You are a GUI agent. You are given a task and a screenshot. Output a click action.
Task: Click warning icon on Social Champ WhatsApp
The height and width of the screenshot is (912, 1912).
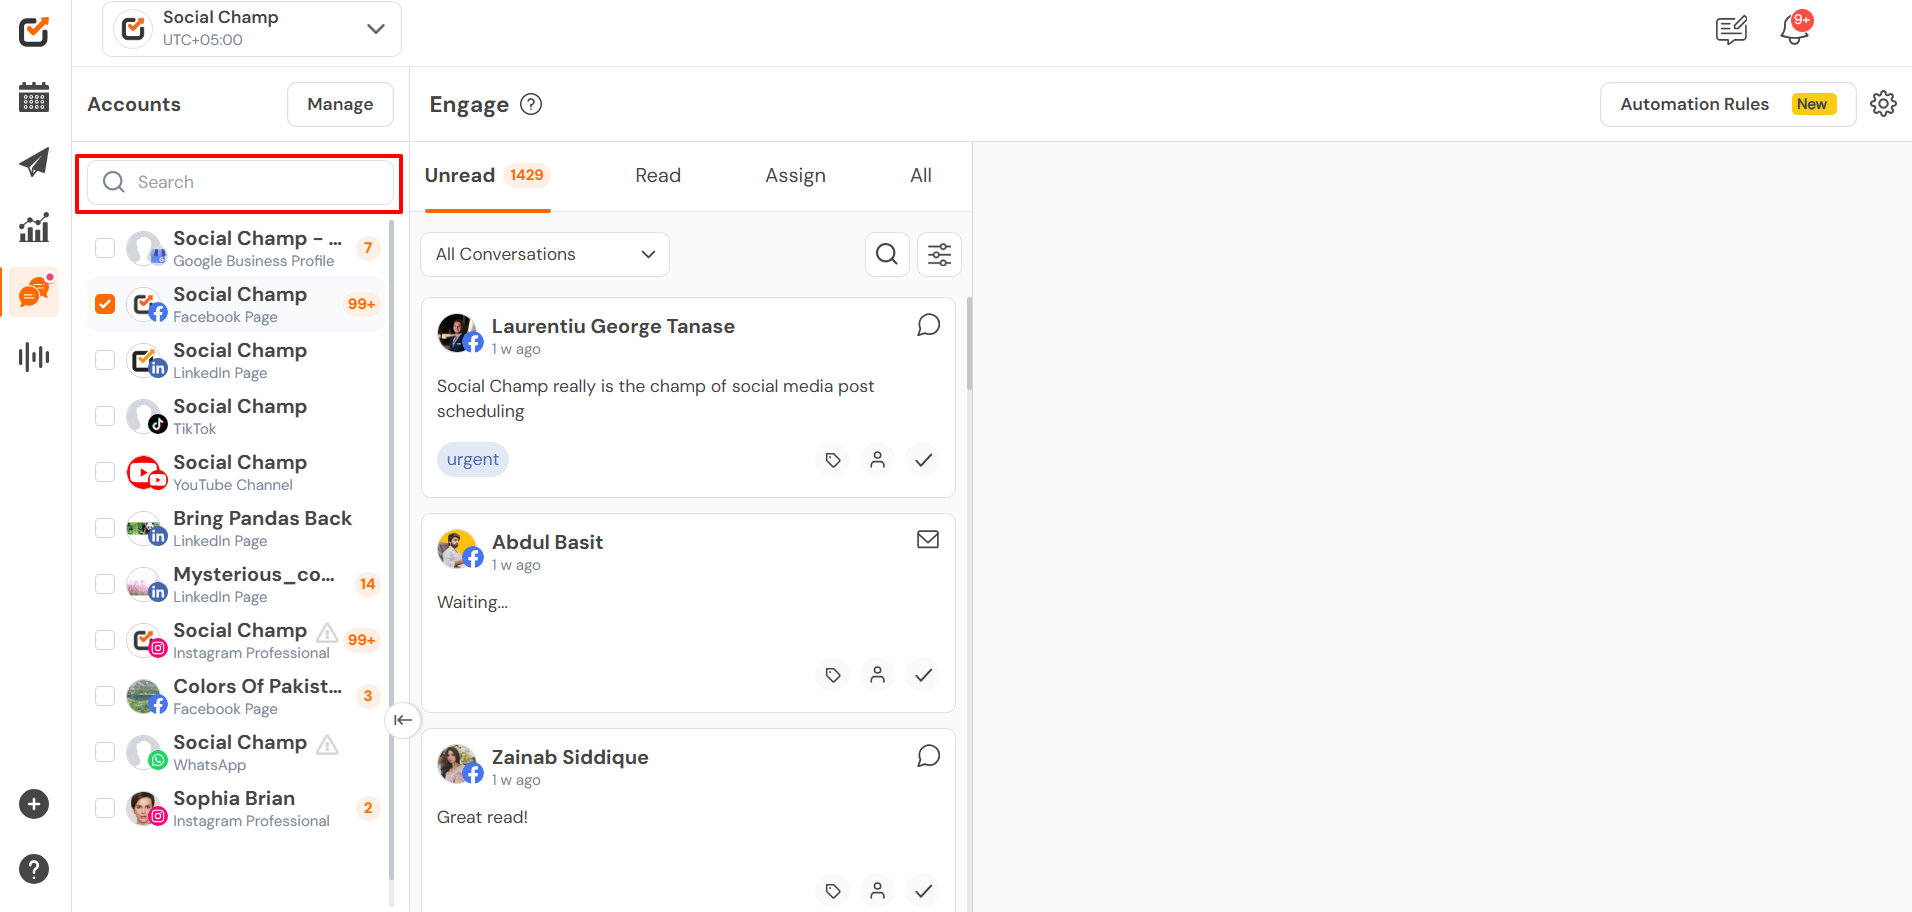click(x=327, y=744)
